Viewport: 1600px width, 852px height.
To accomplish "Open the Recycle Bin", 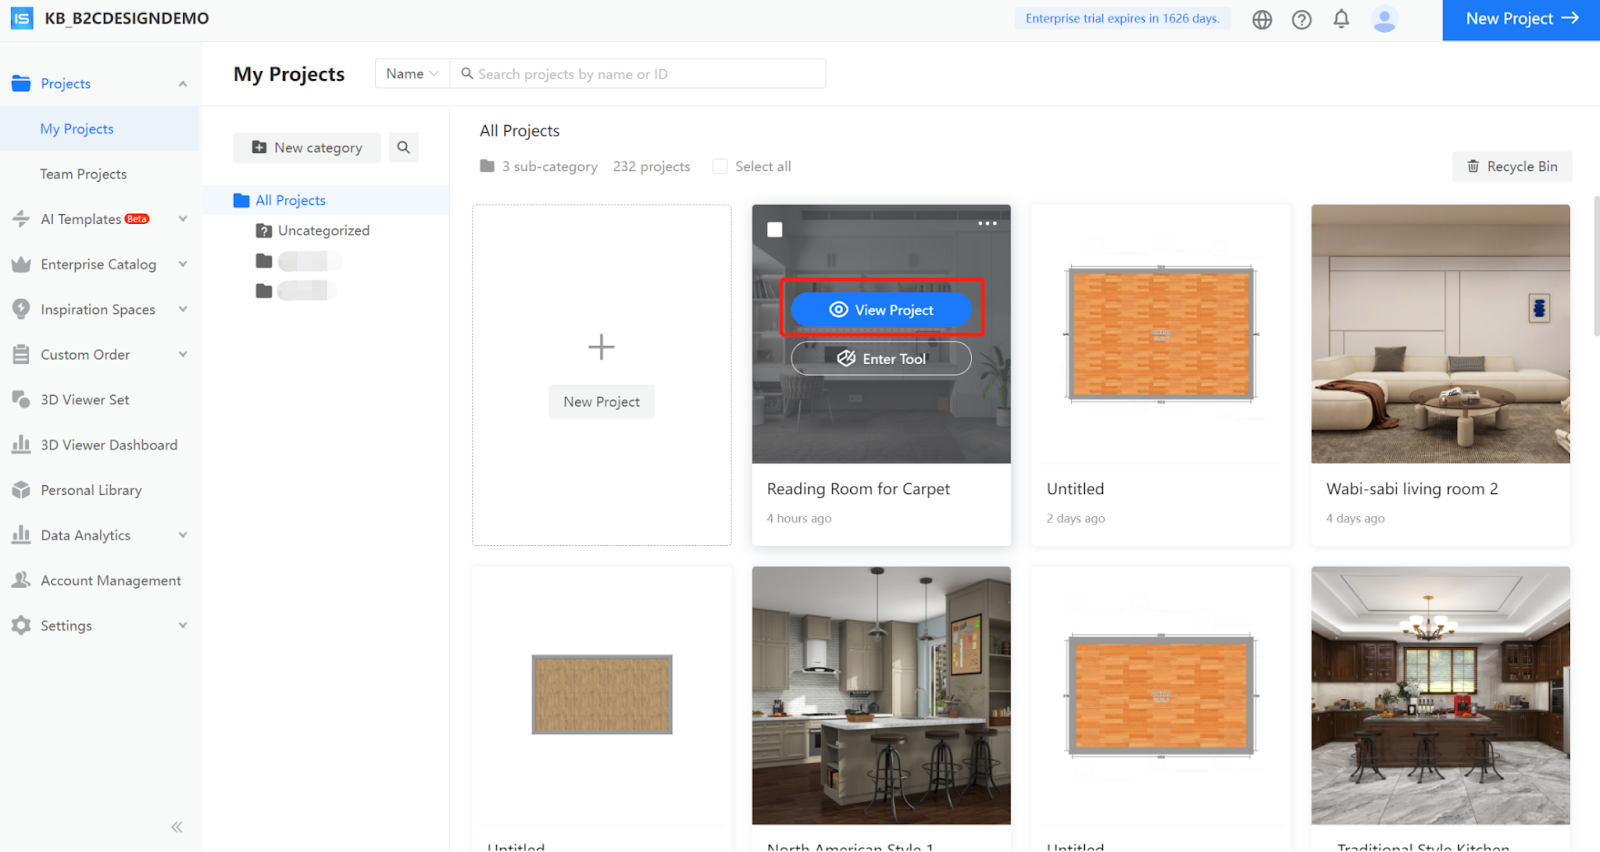I will (1511, 167).
